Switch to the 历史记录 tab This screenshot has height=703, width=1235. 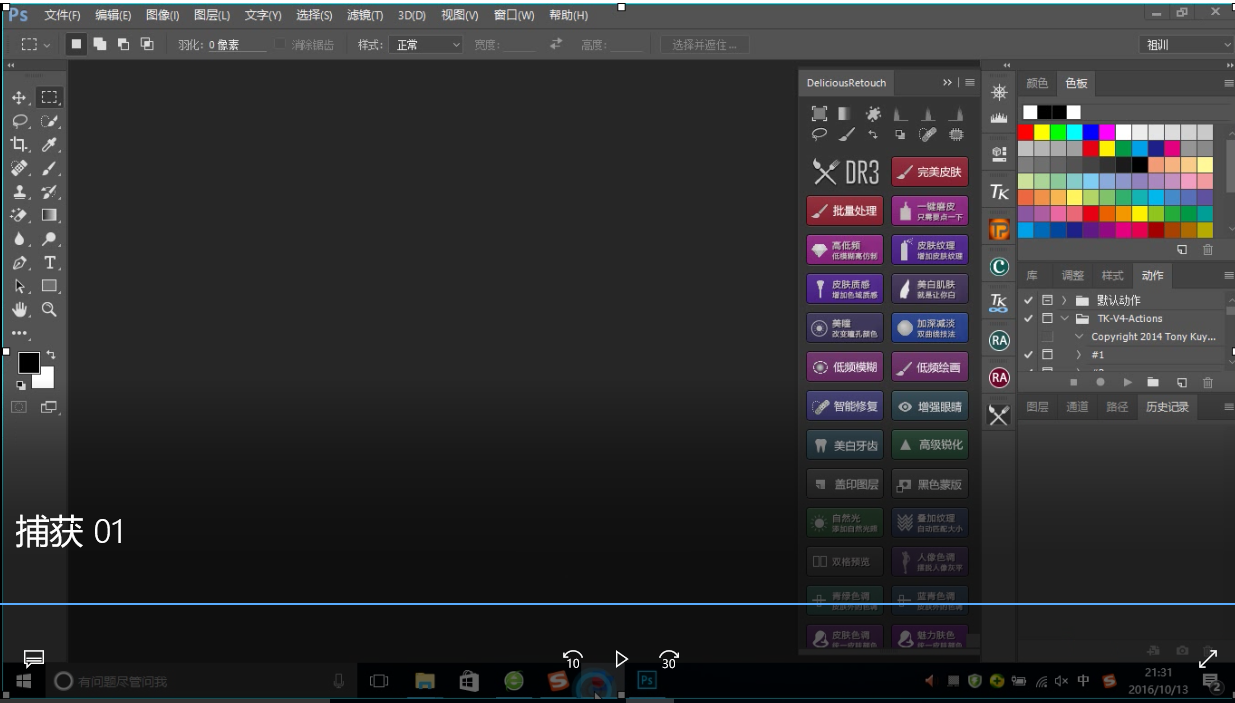(x=1166, y=407)
